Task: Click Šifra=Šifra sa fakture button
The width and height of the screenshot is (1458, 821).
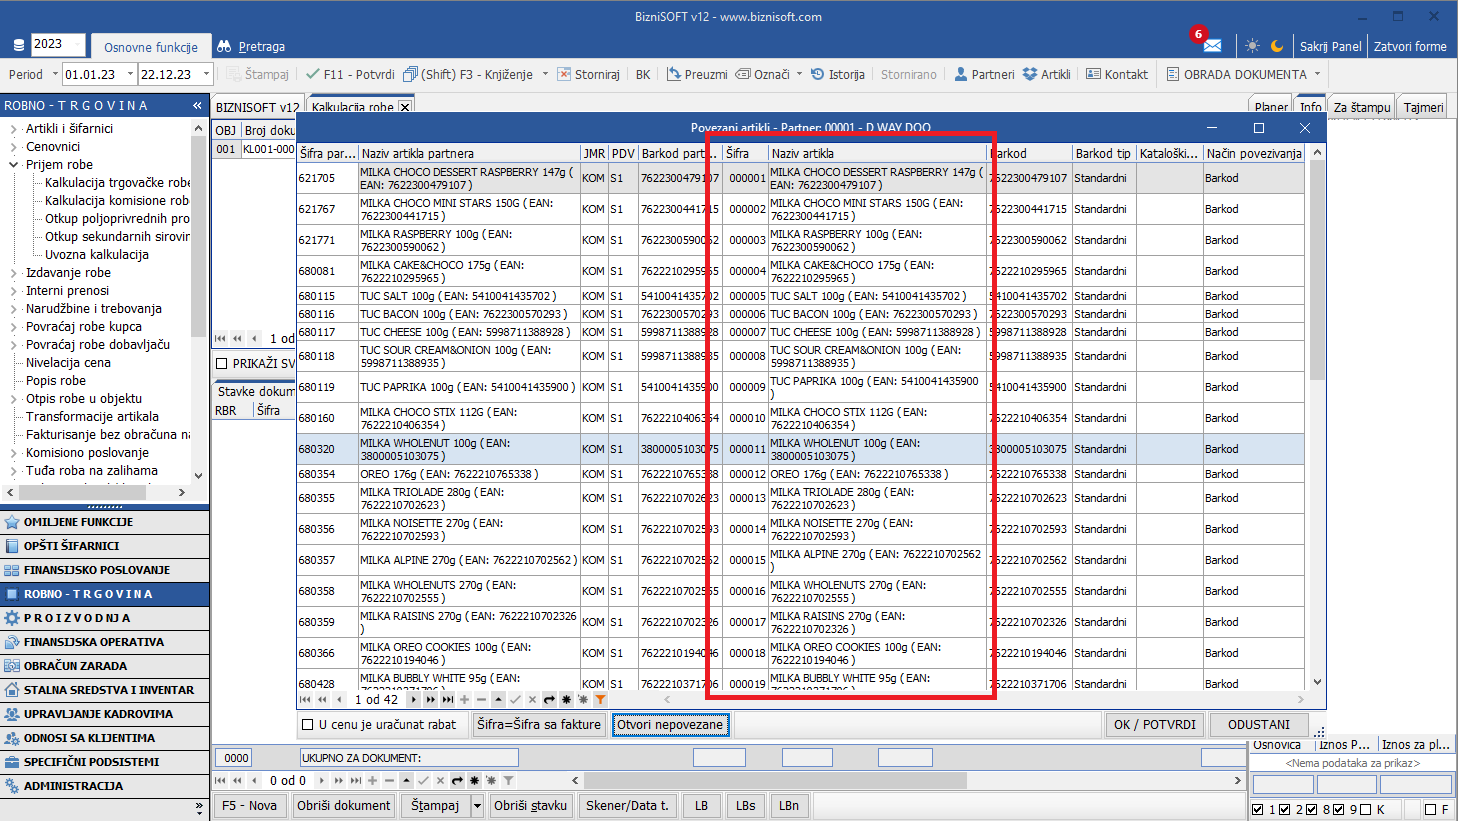Action: click(x=539, y=725)
